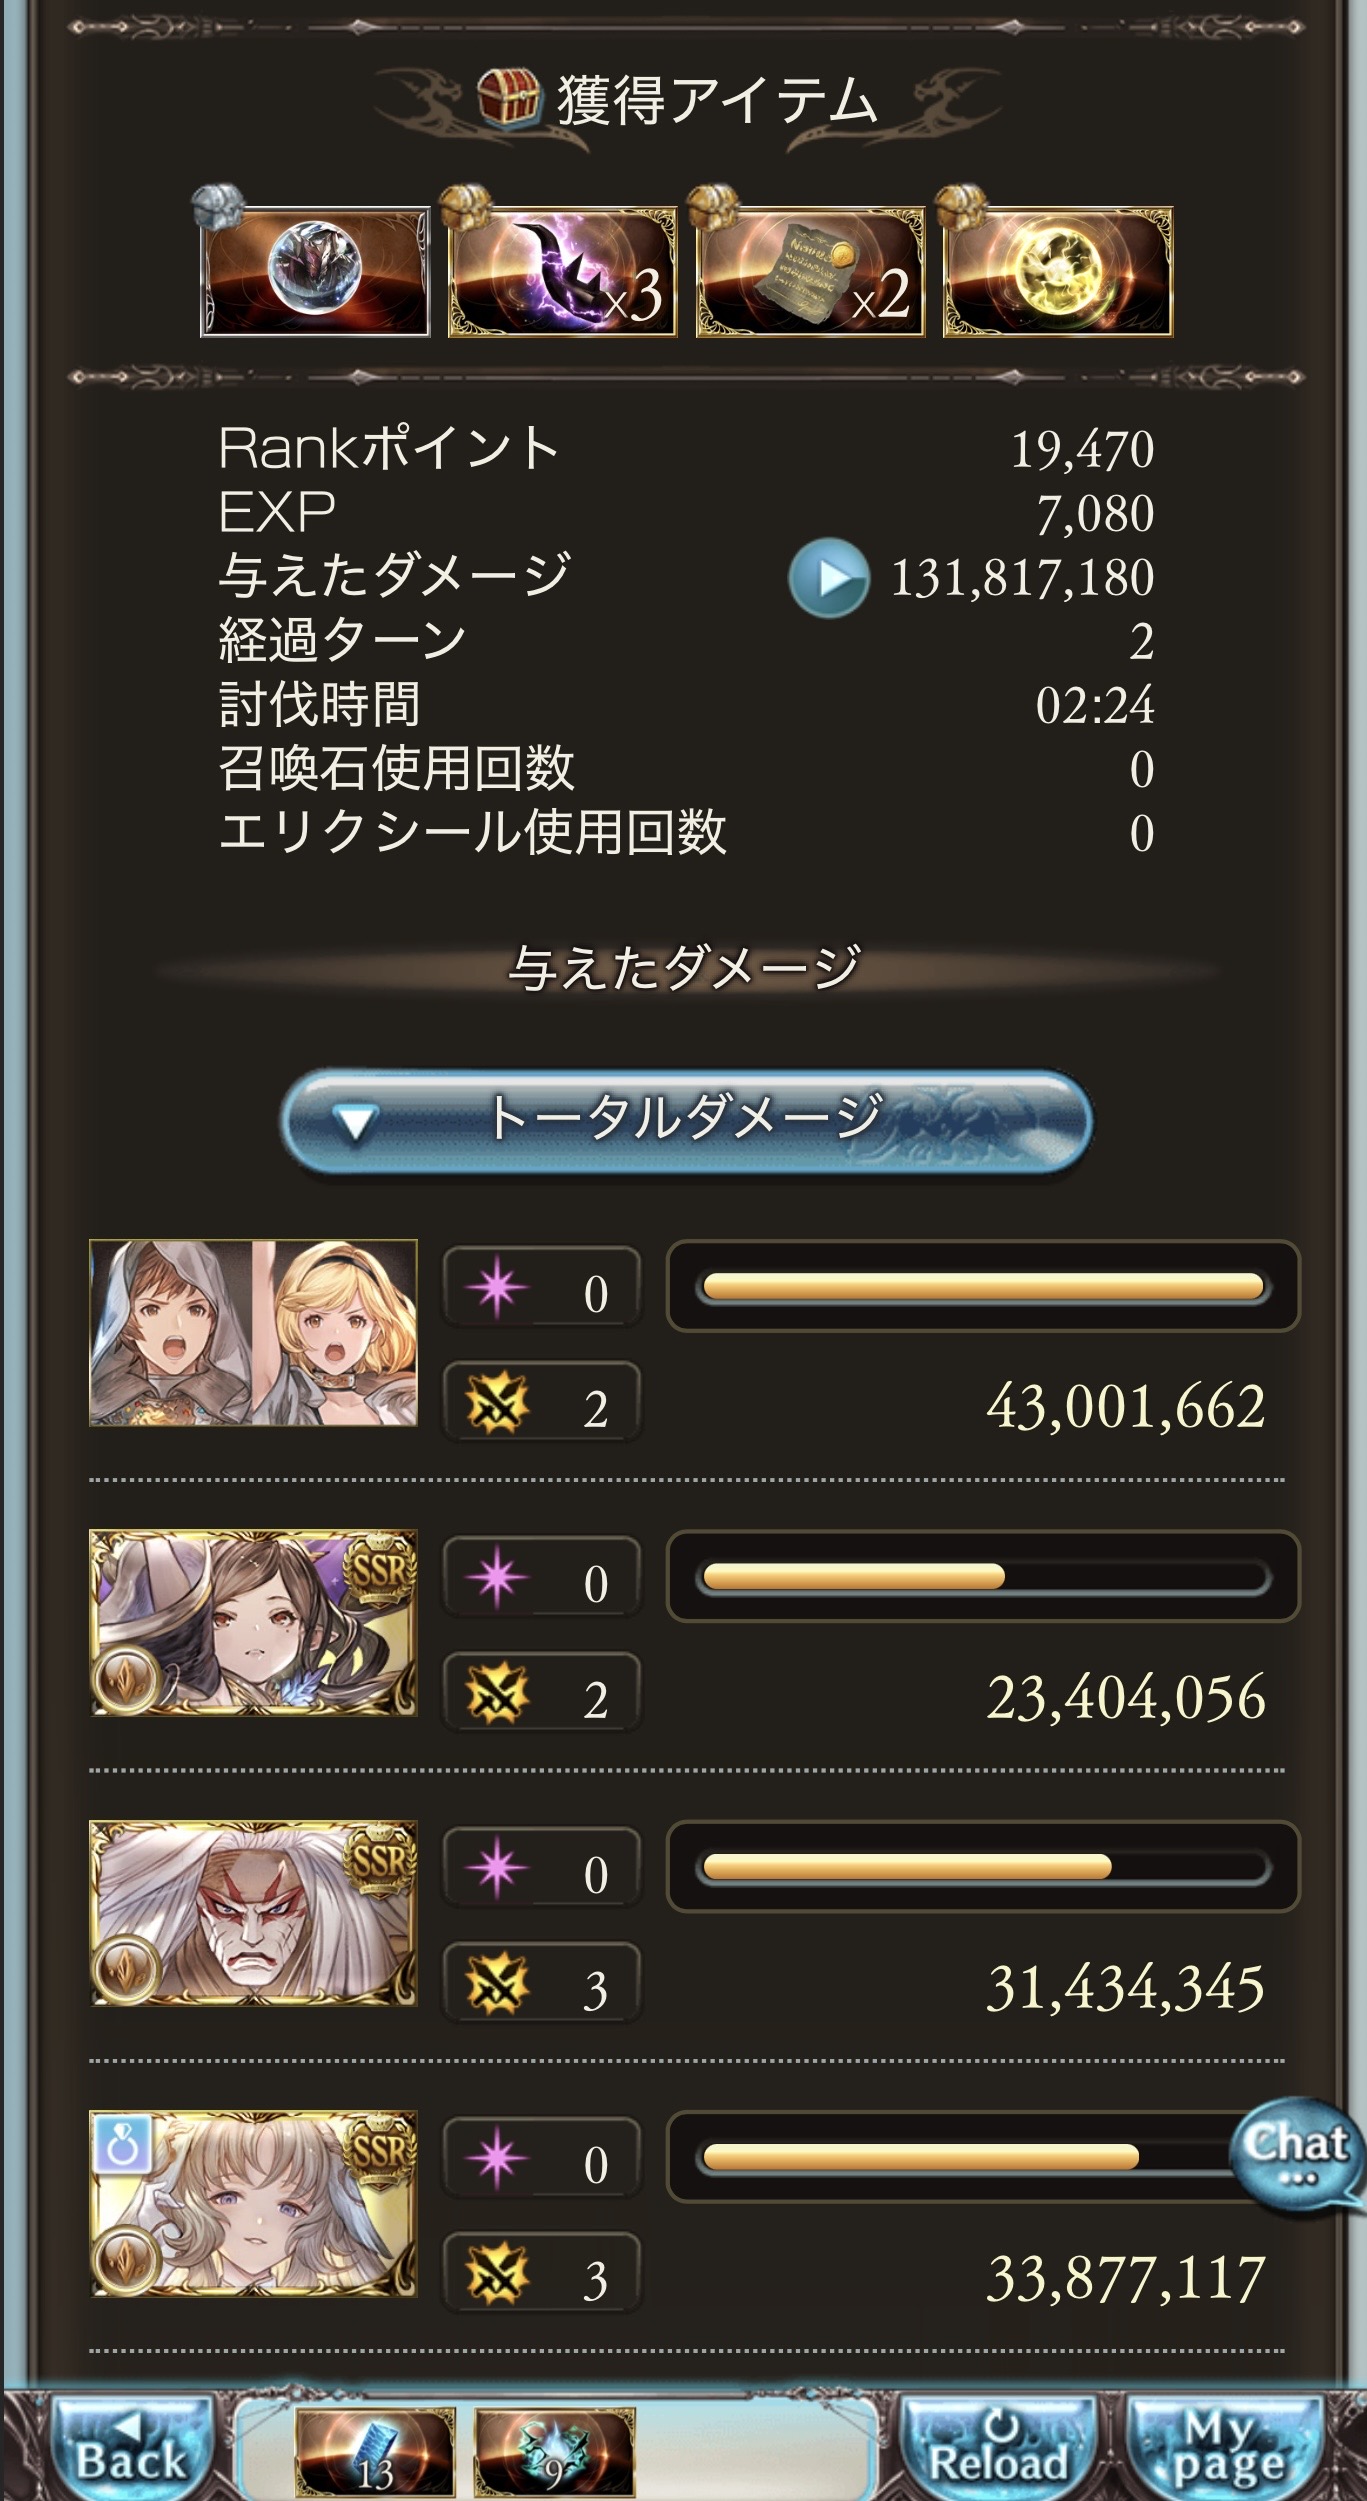Select the main character portrait thumbnail
The height and width of the screenshot is (2501, 1367).
coord(253,1332)
